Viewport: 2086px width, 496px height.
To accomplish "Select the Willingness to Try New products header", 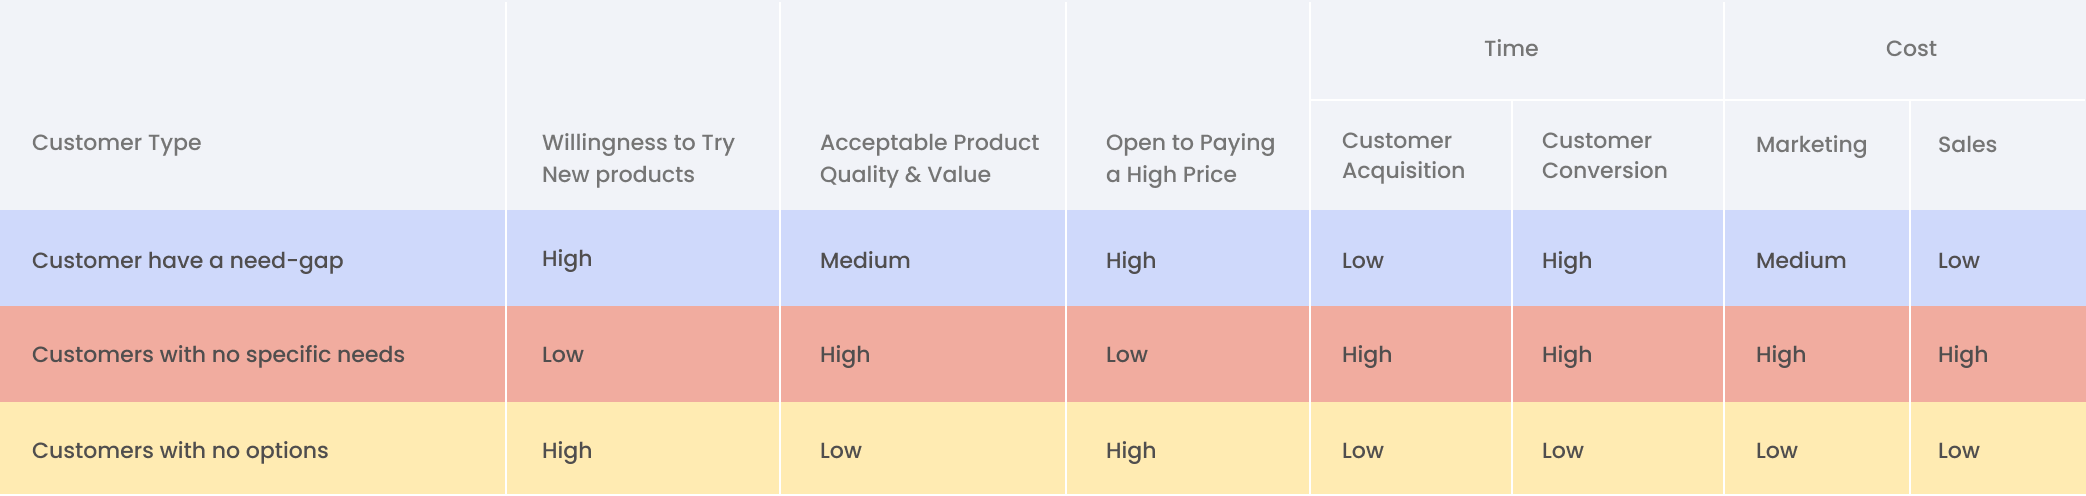I will 638,158.
